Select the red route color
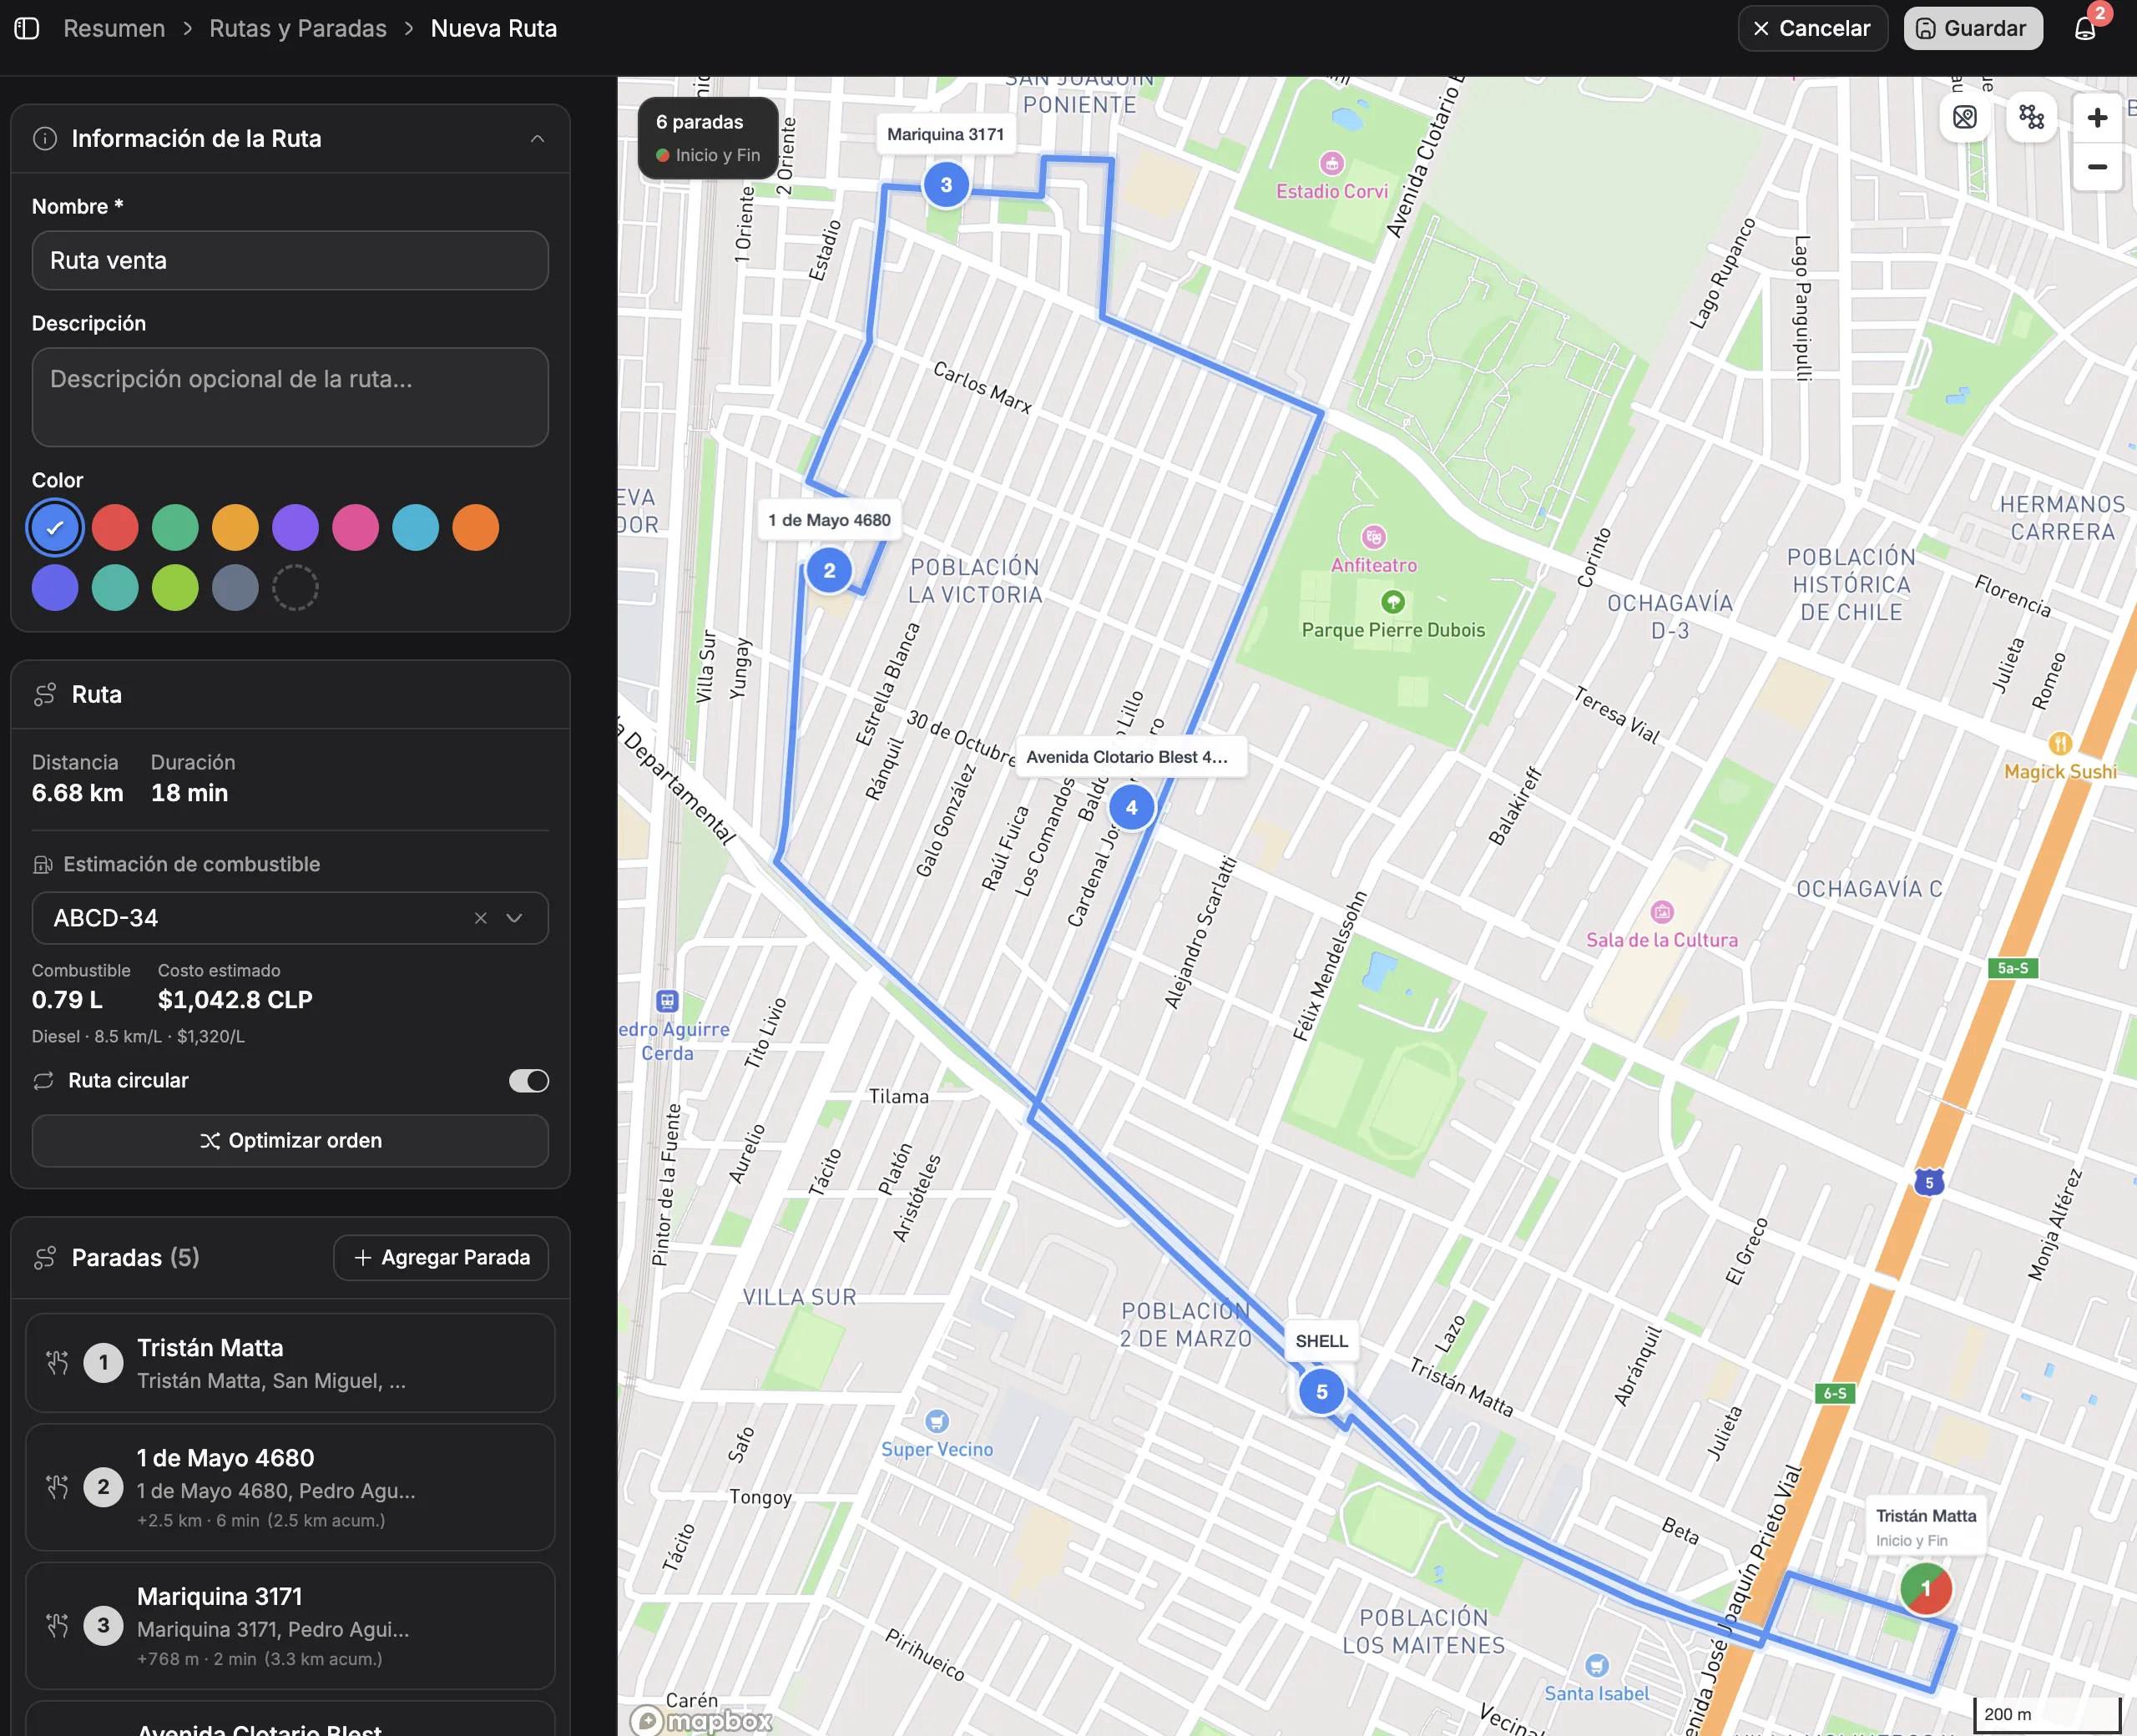This screenshot has width=2137, height=1736. point(115,528)
